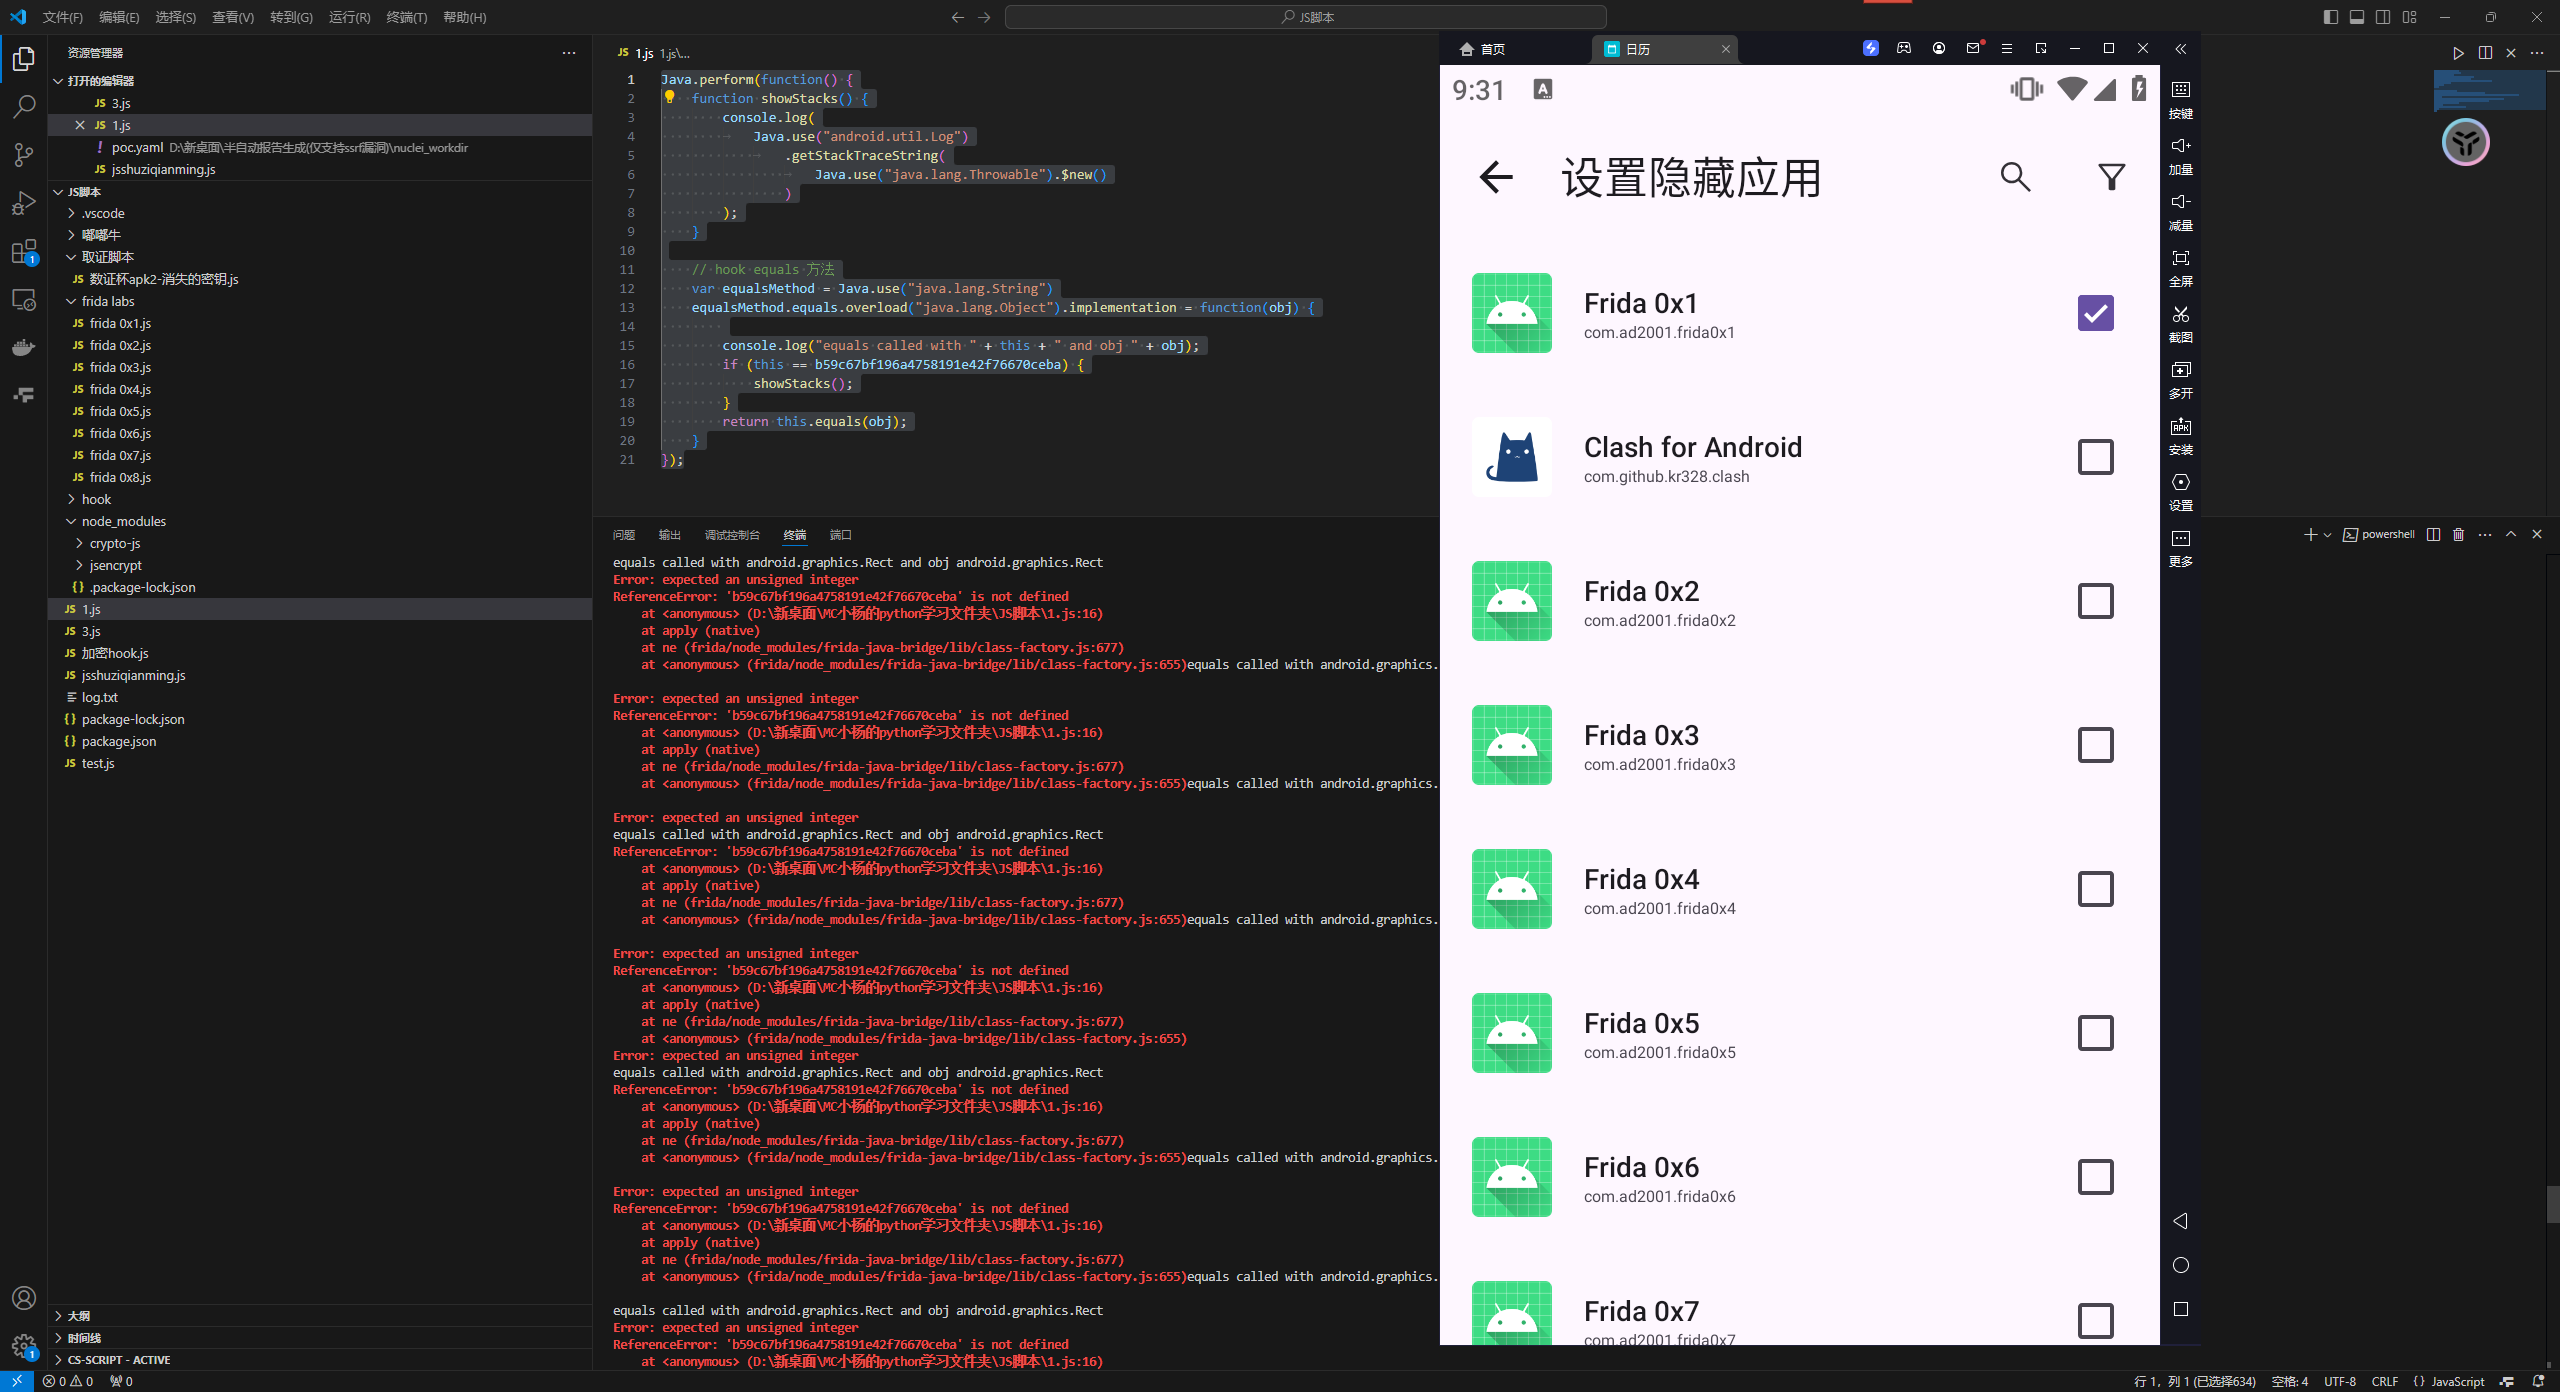The width and height of the screenshot is (2560, 1392).
Task: Collapse the node_modules folder
Action: point(123,521)
